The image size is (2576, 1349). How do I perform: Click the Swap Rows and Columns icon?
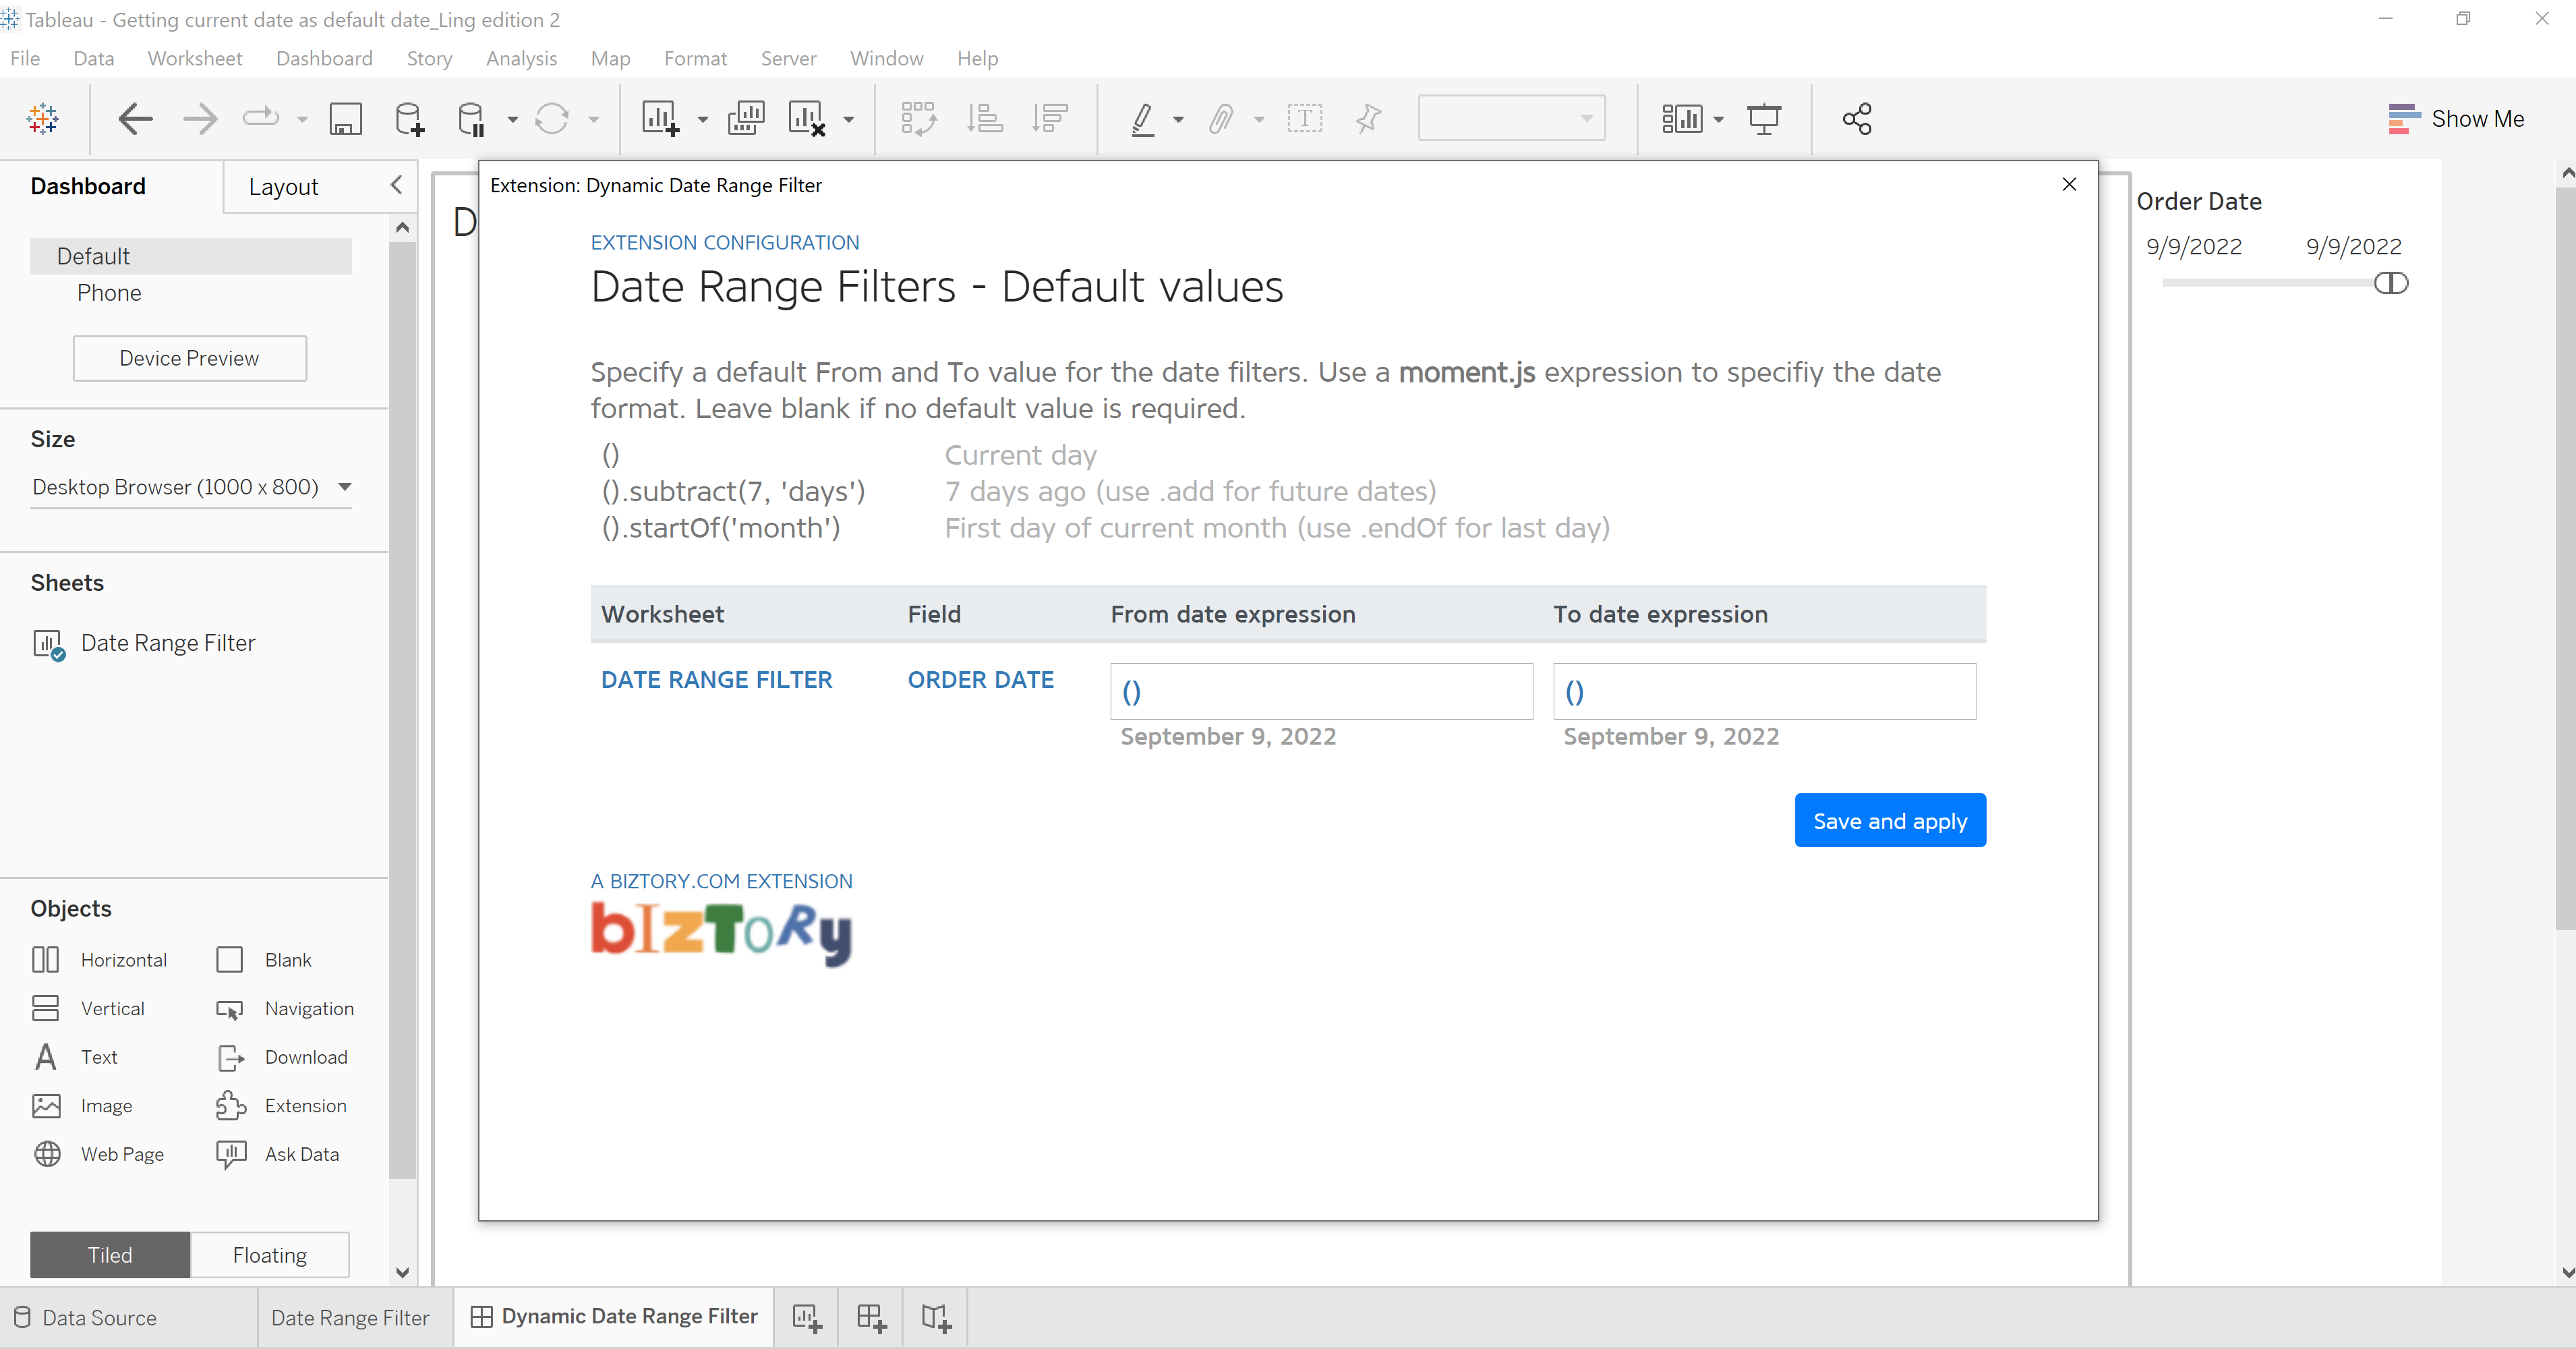coord(918,119)
